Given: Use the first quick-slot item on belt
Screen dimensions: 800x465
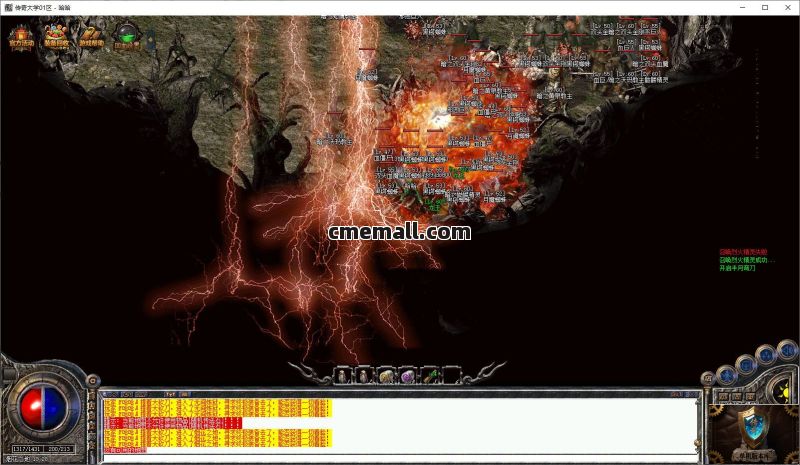Looking at the screenshot, I should click(x=343, y=375).
